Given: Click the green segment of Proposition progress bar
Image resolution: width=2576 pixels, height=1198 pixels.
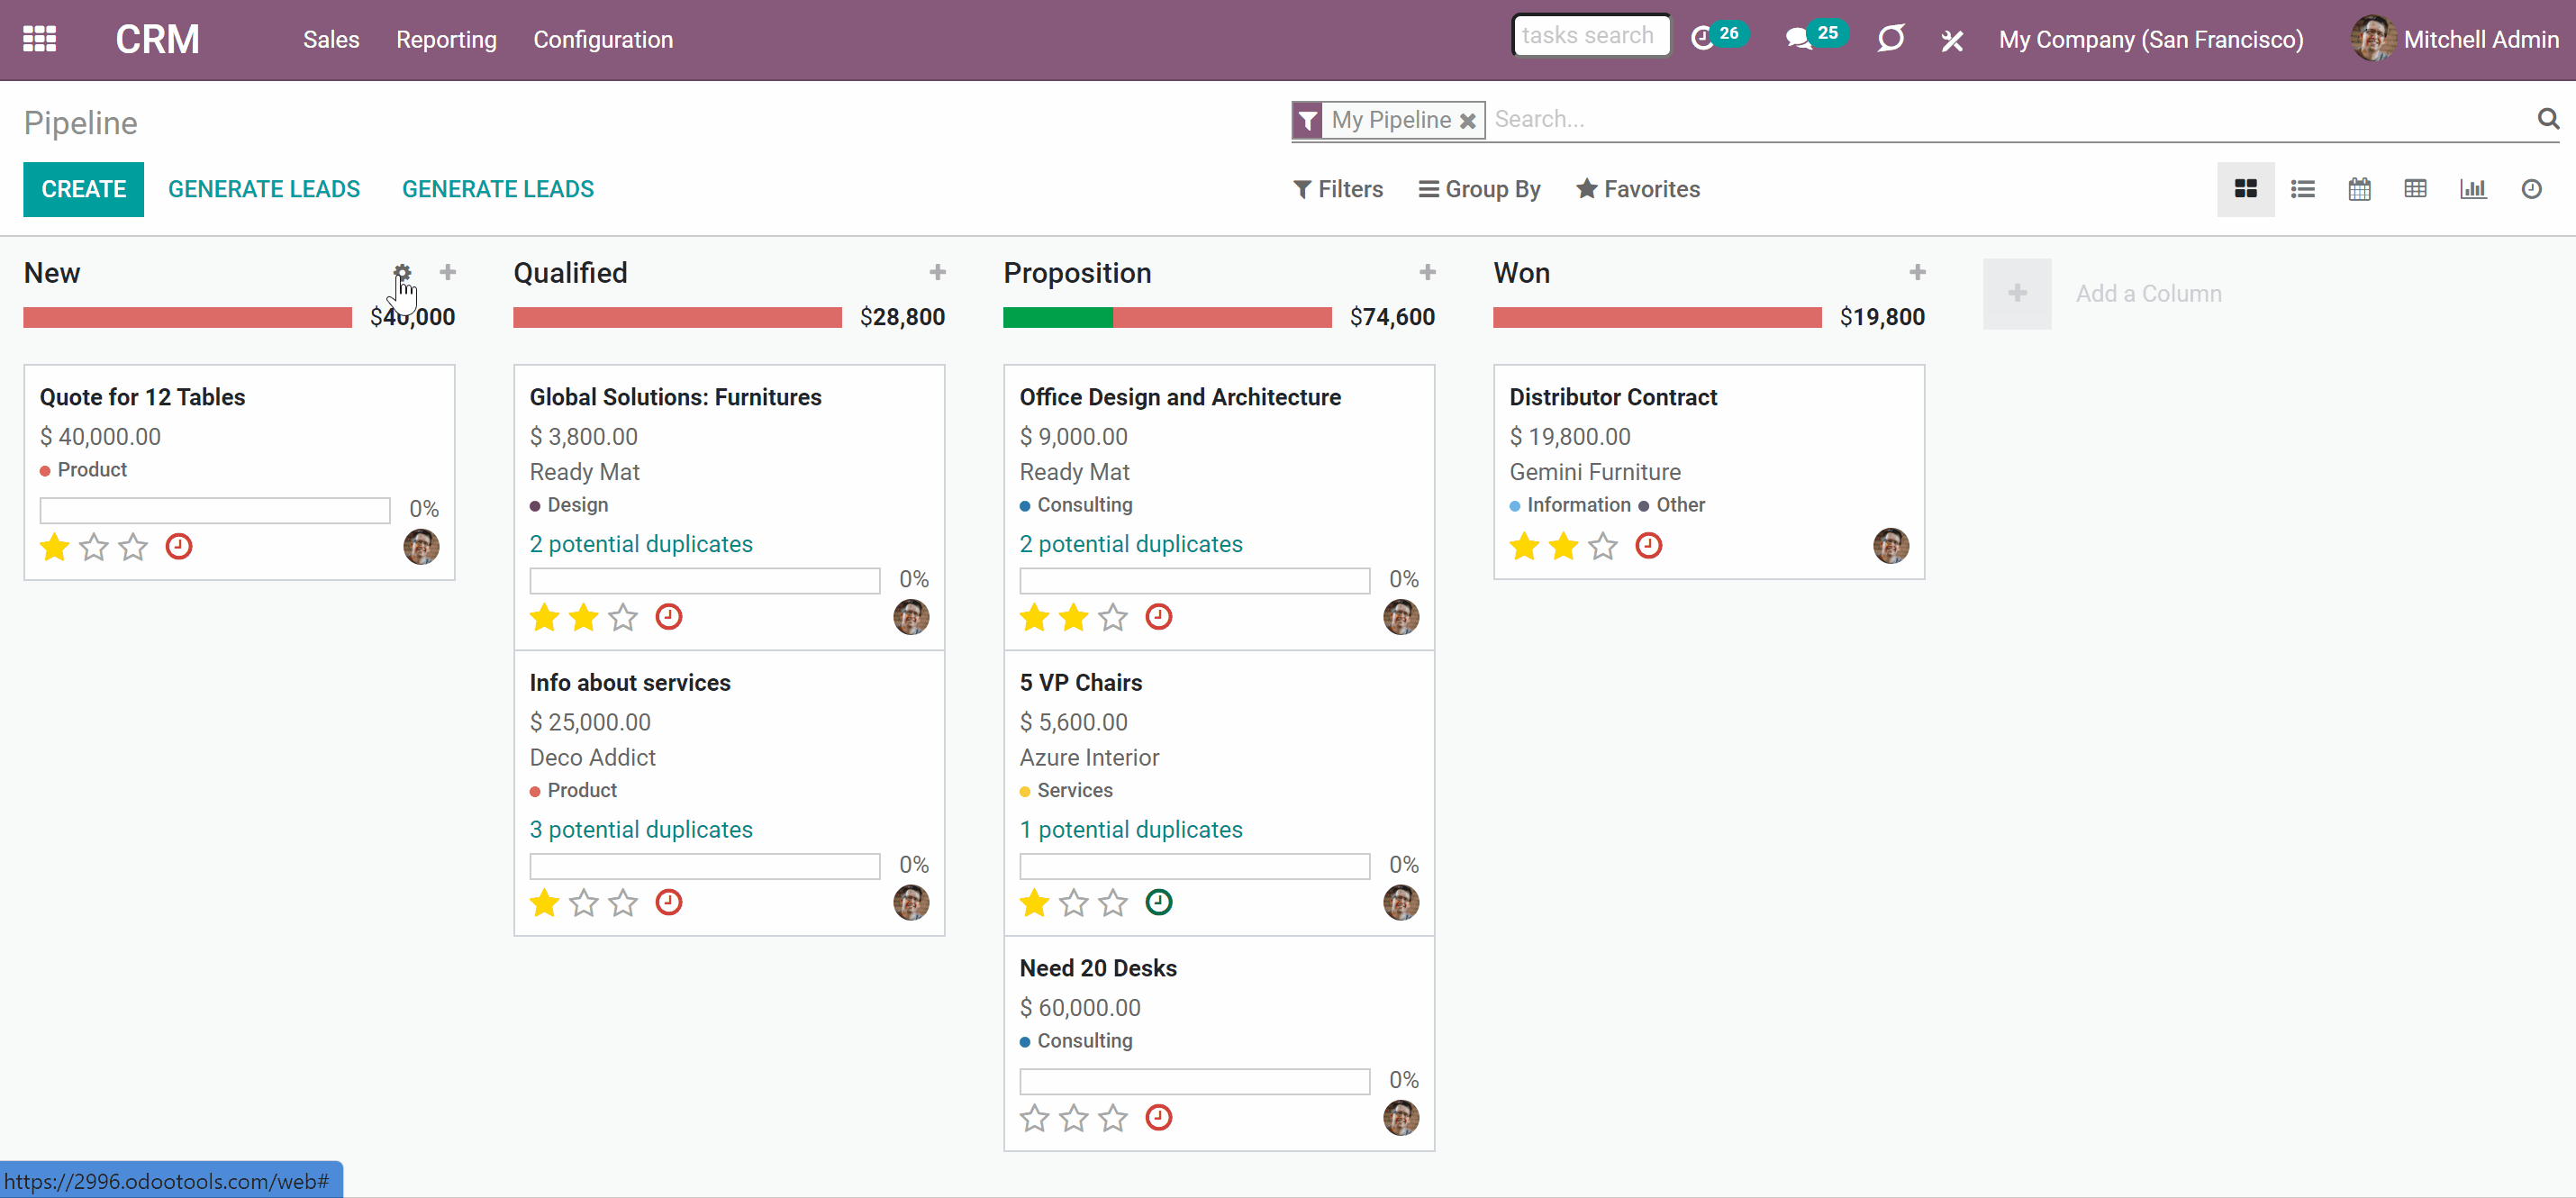Looking at the screenshot, I should coord(1058,317).
